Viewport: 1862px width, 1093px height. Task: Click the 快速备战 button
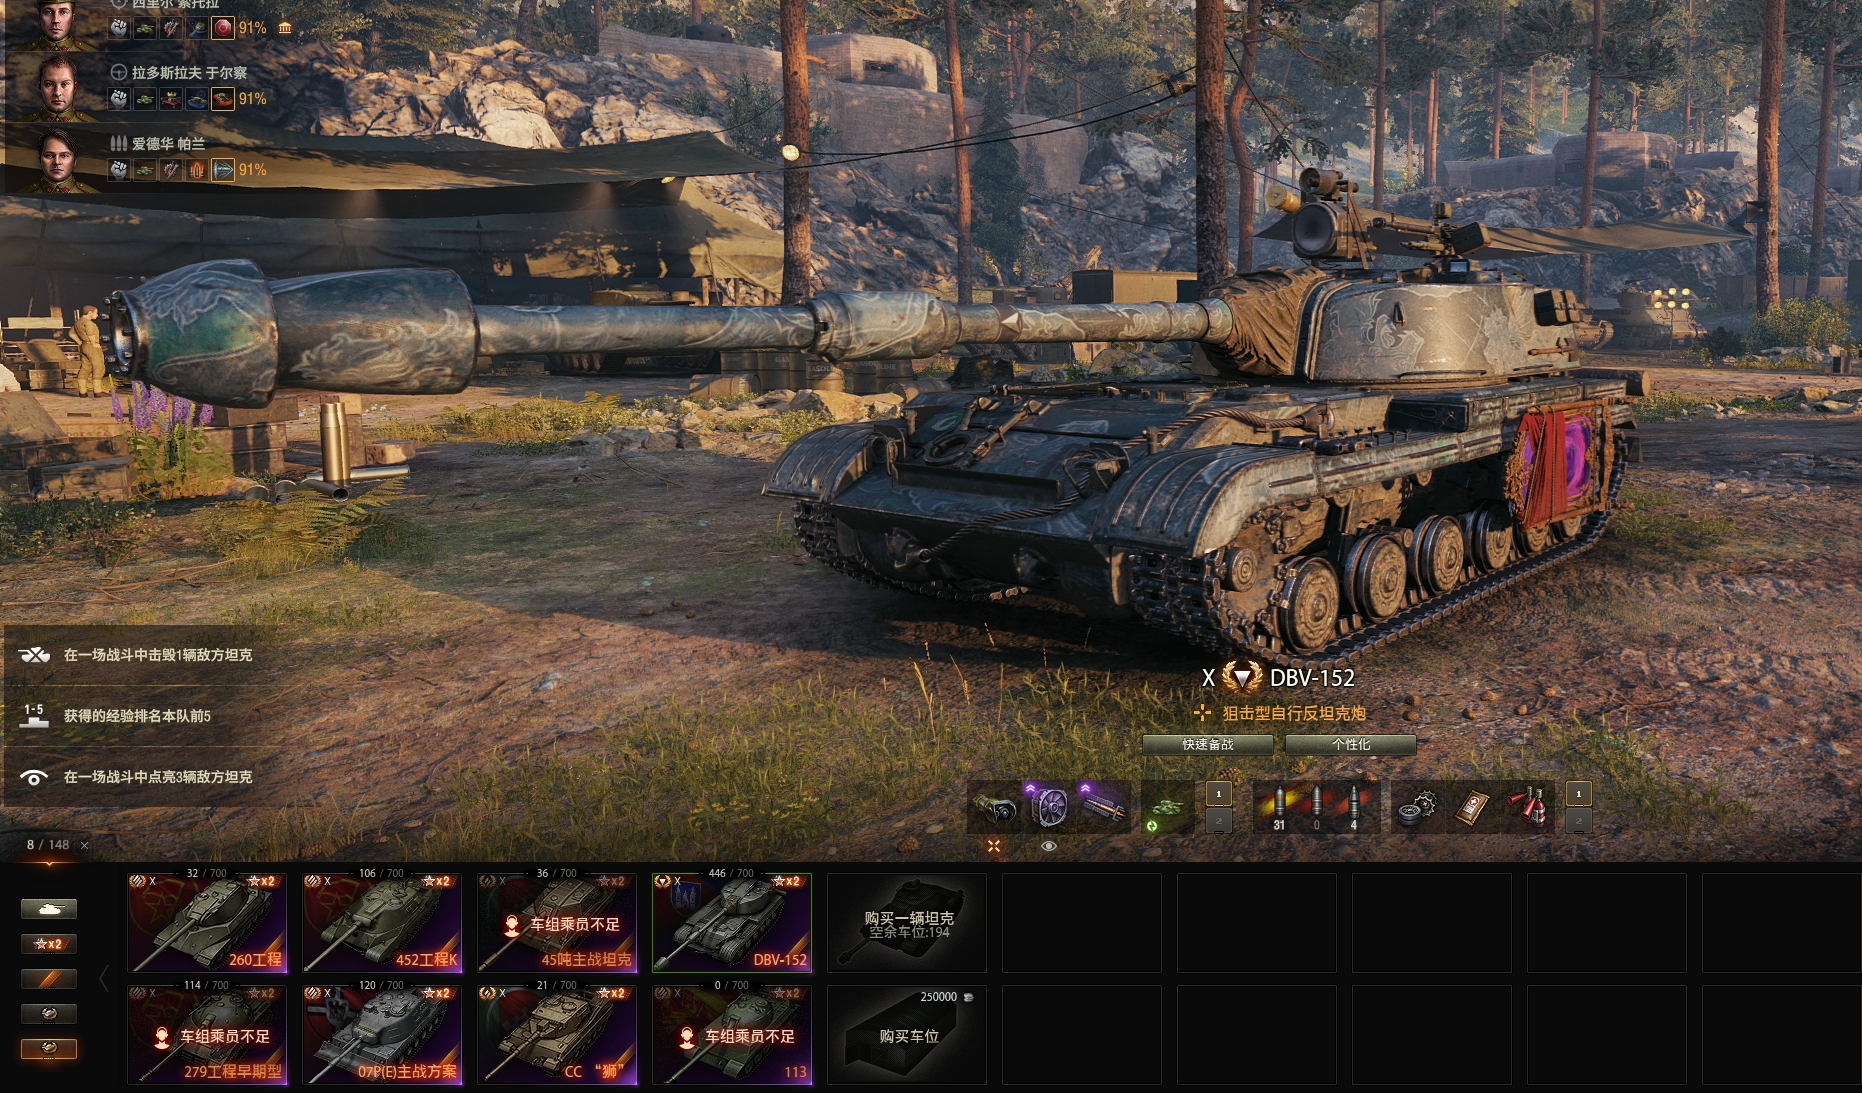(x=1208, y=744)
